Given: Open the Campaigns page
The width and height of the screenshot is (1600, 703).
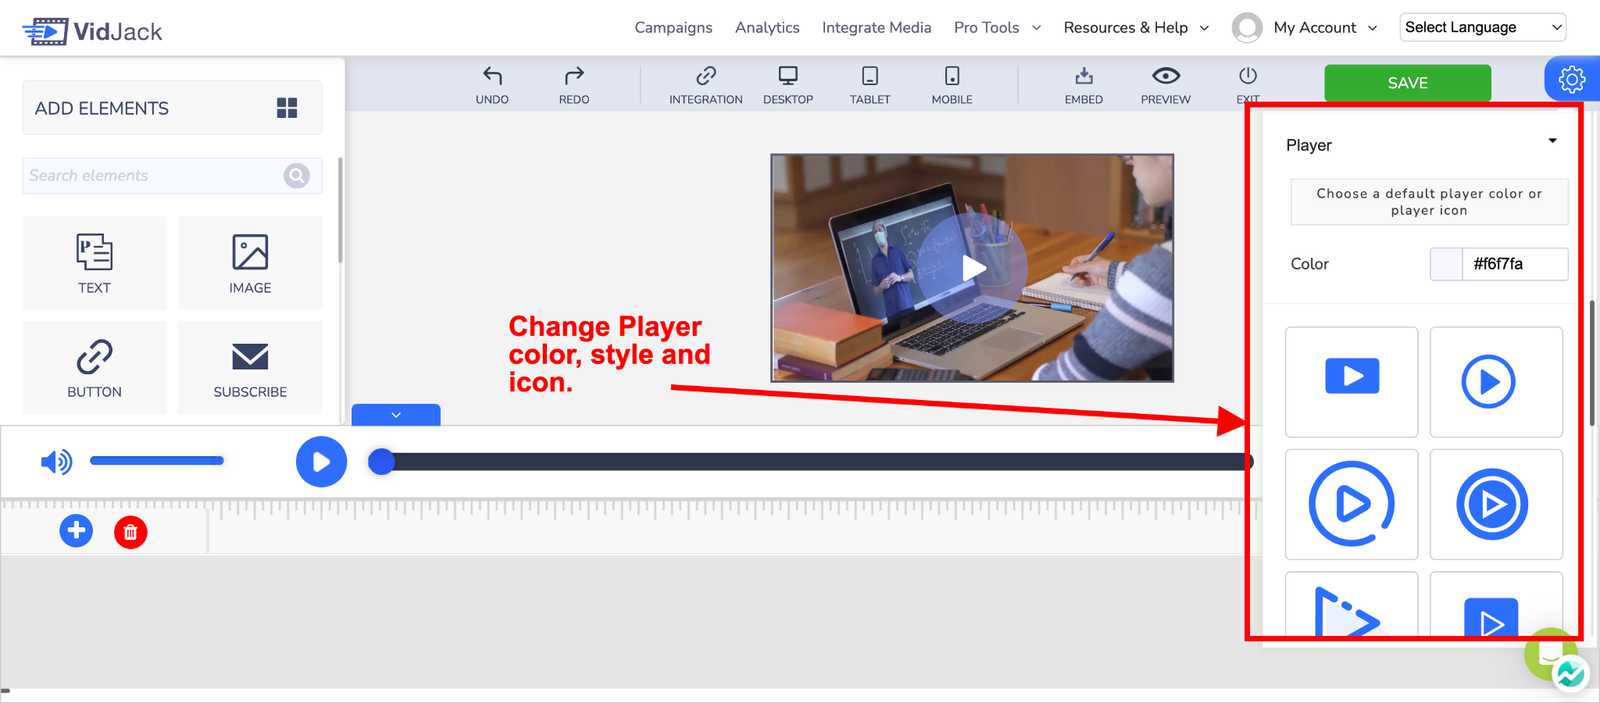Looking at the screenshot, I should [x=673, y=28].
